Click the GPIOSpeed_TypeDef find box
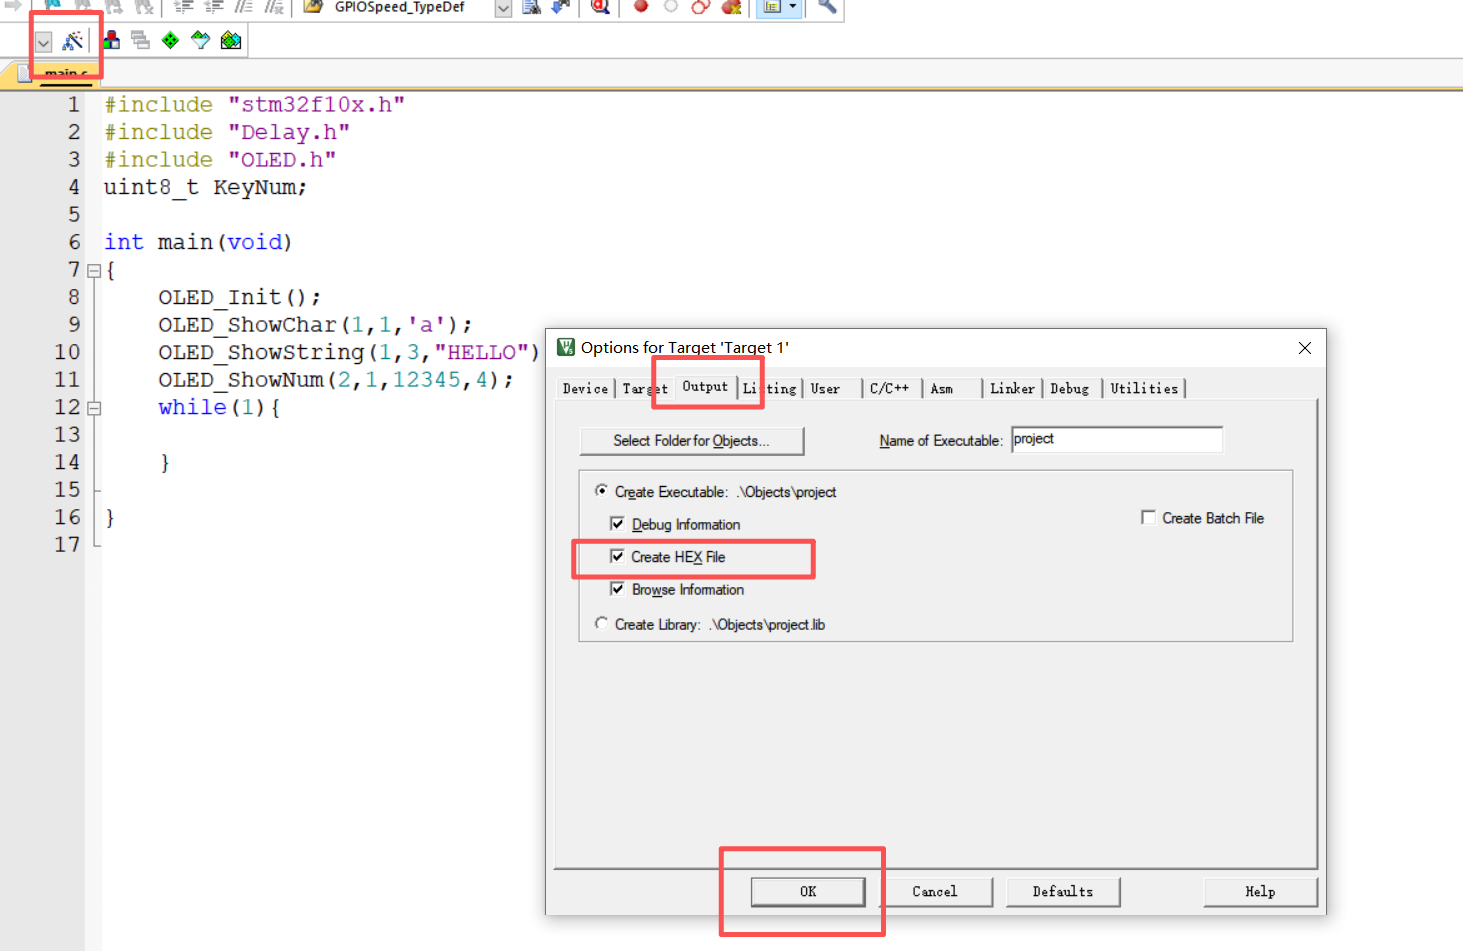The width and height of the screenshot is (1463, 951). 411,7
